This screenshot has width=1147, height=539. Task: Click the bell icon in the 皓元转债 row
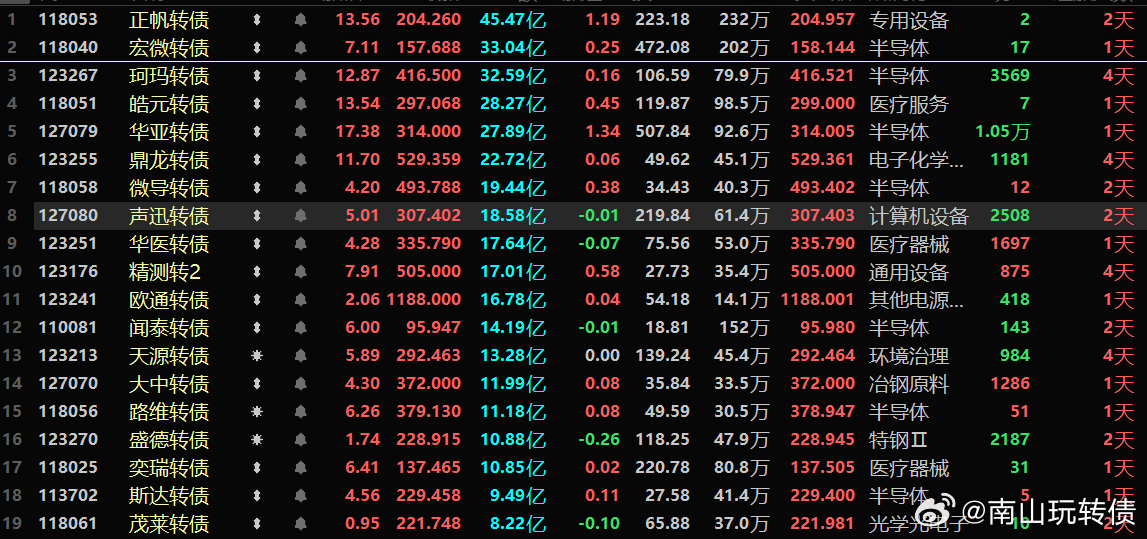[300, 104]
